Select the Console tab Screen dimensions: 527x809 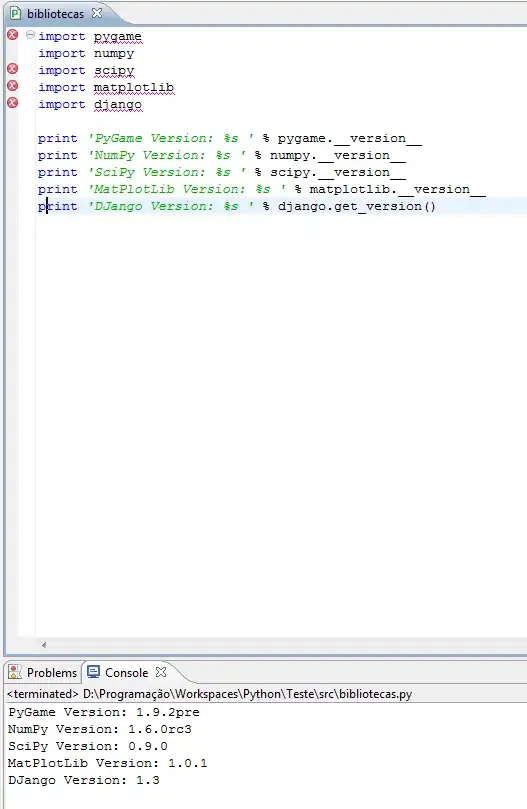[126, 673]
